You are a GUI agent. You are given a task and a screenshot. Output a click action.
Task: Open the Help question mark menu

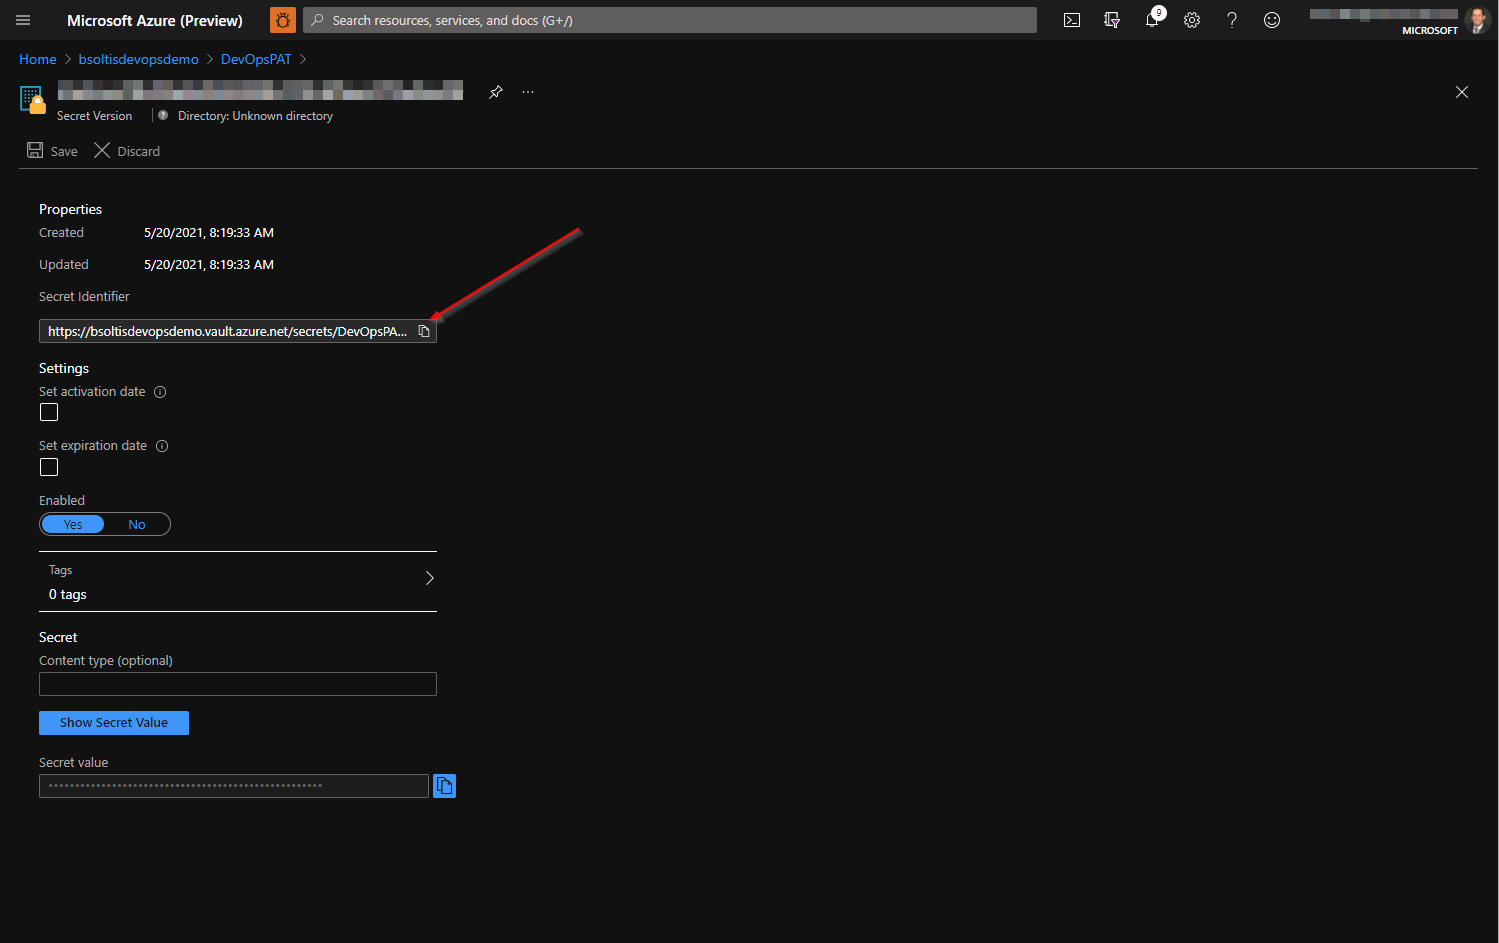click(1232, 20)
